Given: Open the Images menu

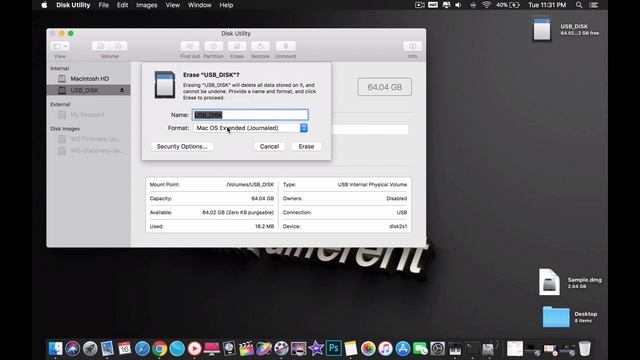Looking at the screenshot, I should (x=147, y=5).
